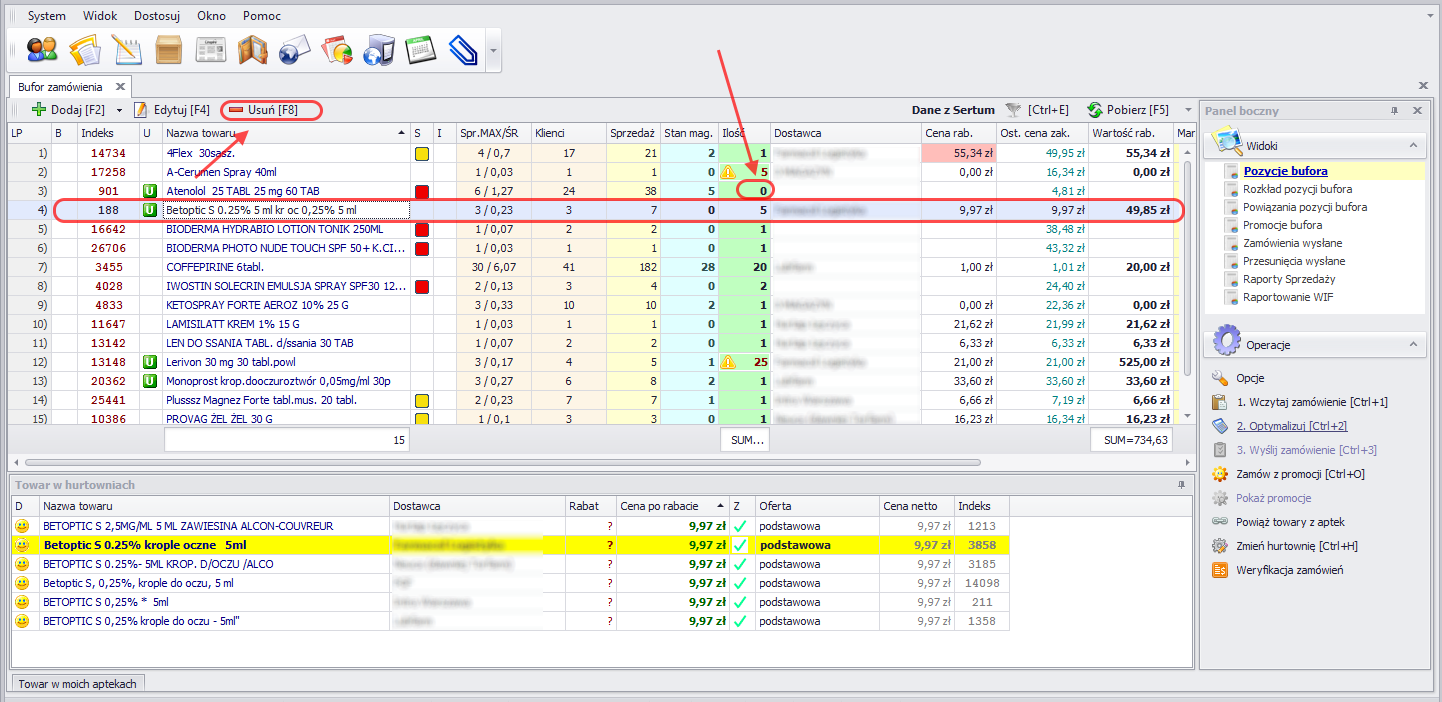The image size is (1442, 702).
Task: Click the blue paperclip toolbar icon
Action: [462, 49]
